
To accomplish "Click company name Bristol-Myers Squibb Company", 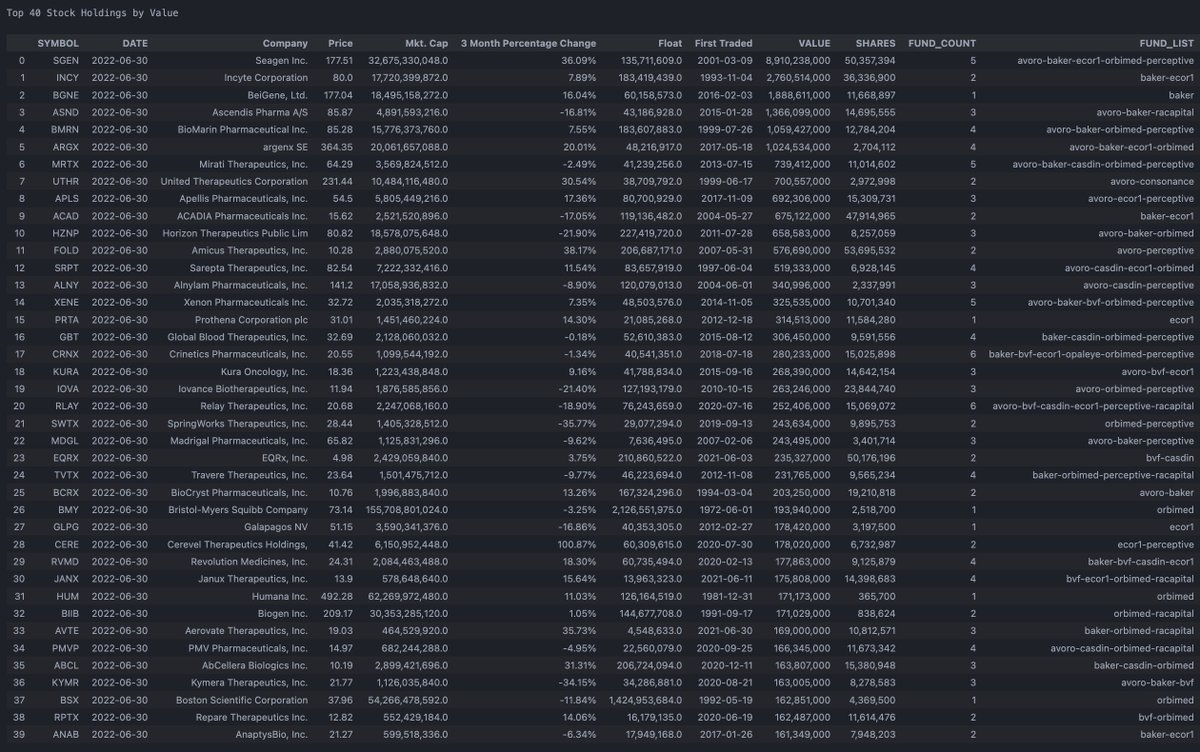I will tap(239, 508).
